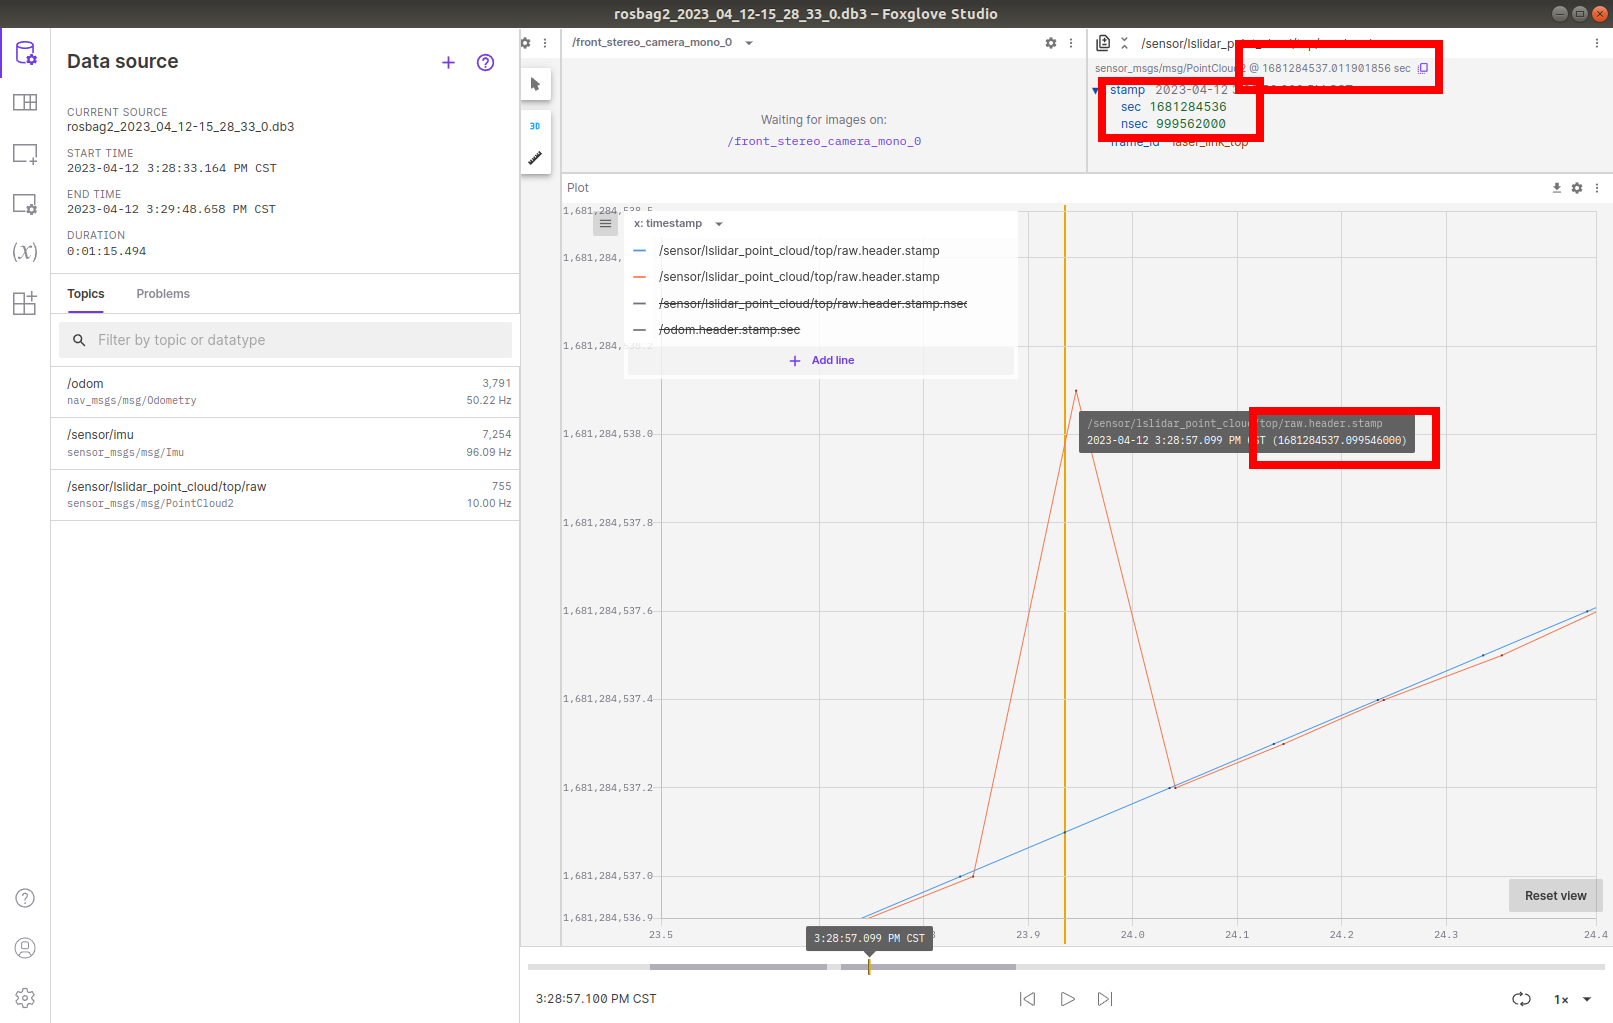Image resolution: width=1613 pixels, height=1023 pixels.
Task: Open the Panel settings sidebar icon
Action: pos(25,203)
